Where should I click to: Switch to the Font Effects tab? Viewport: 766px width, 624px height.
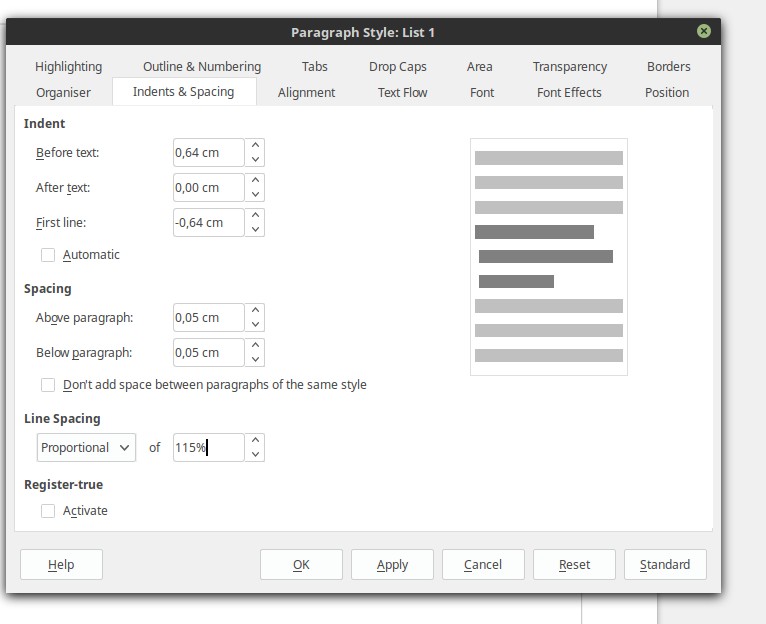pyautogui.click(x=569, y=92)
